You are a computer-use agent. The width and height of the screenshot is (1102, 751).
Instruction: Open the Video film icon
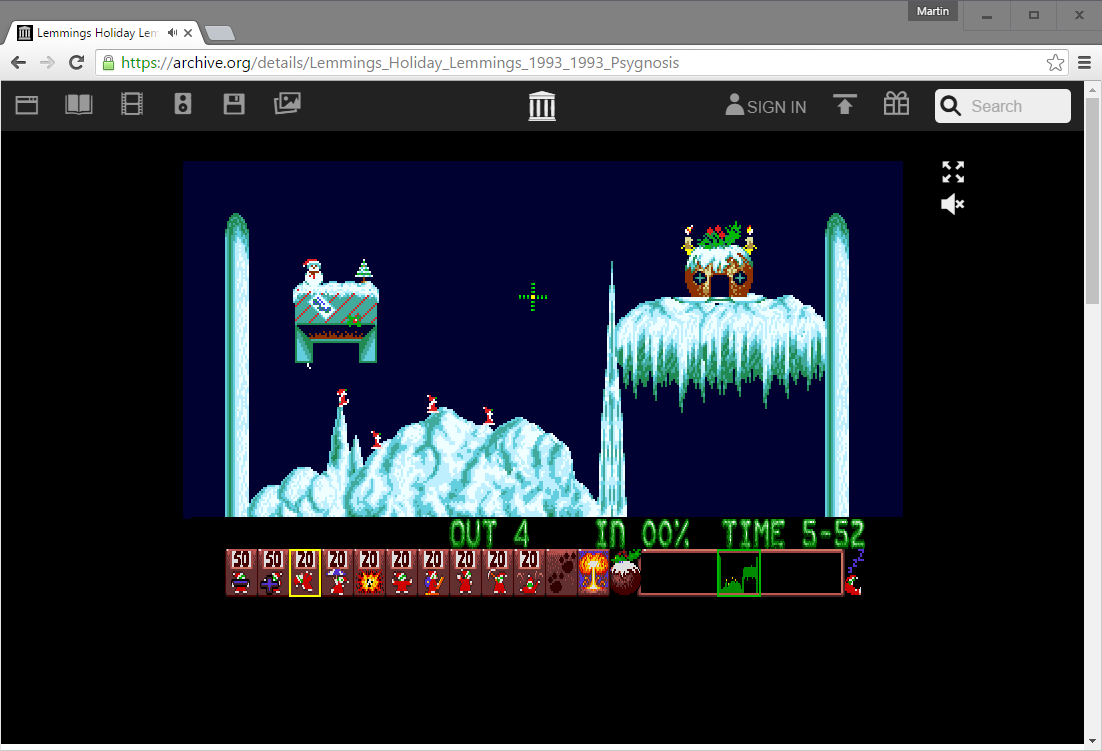coord(131,104)
